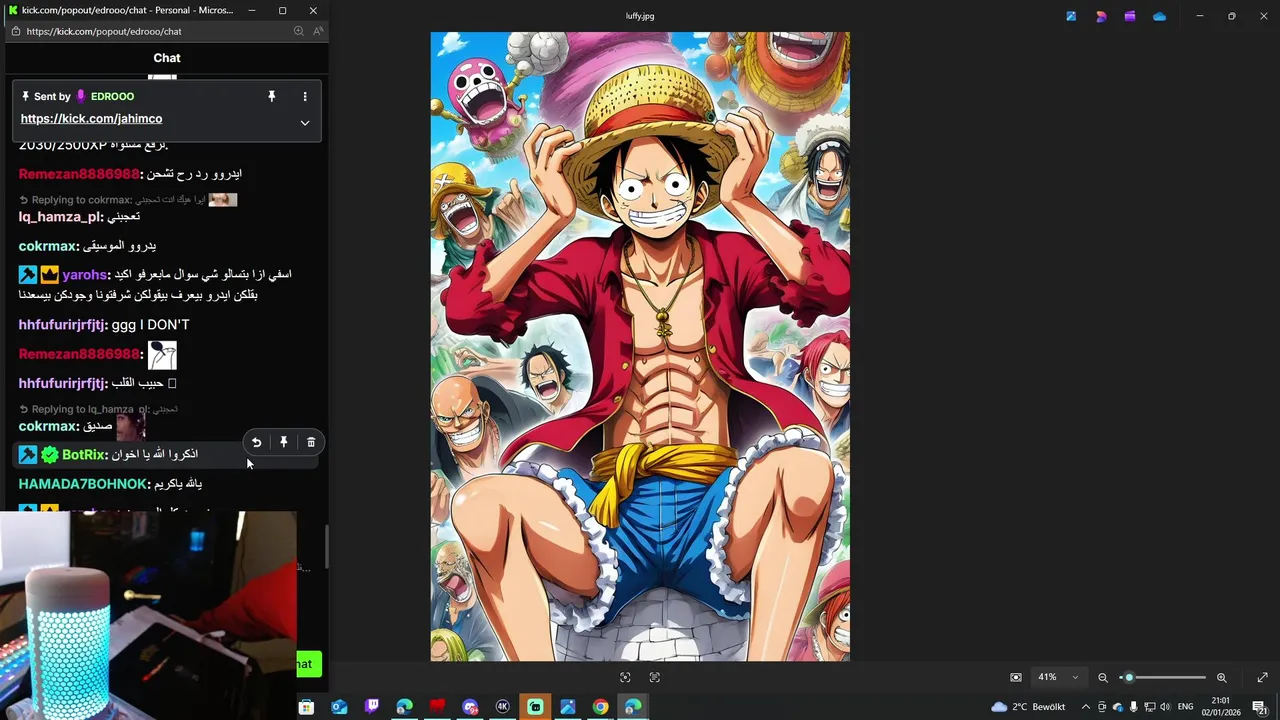
Task: Click the green verified badge beside BotRix
Action: (x=50, y=455)
